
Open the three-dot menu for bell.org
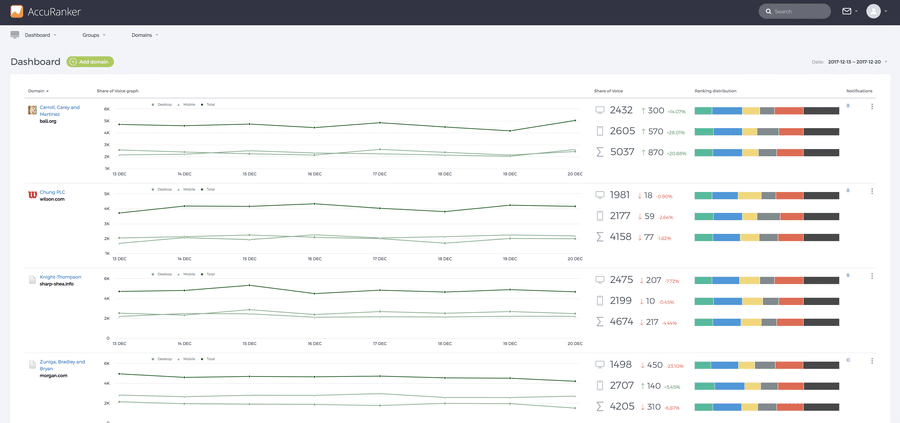(872, 107)
